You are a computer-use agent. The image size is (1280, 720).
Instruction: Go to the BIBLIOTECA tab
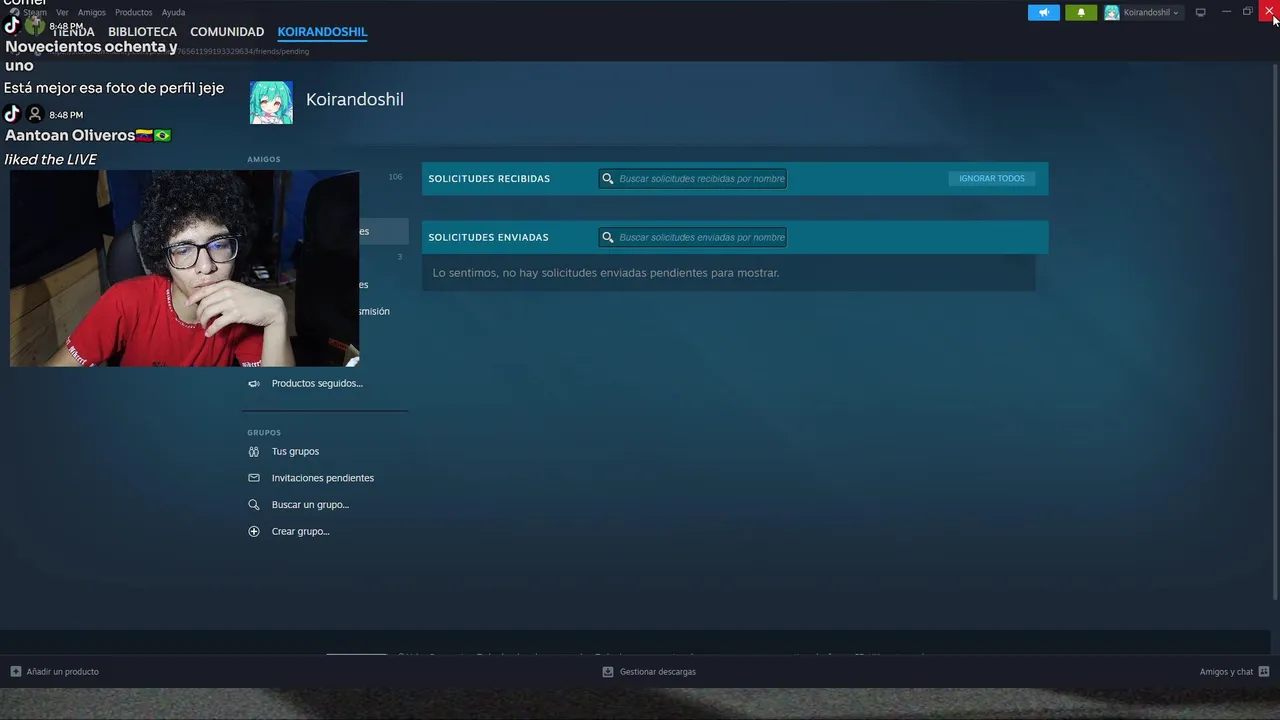click(x=142, y=32)
